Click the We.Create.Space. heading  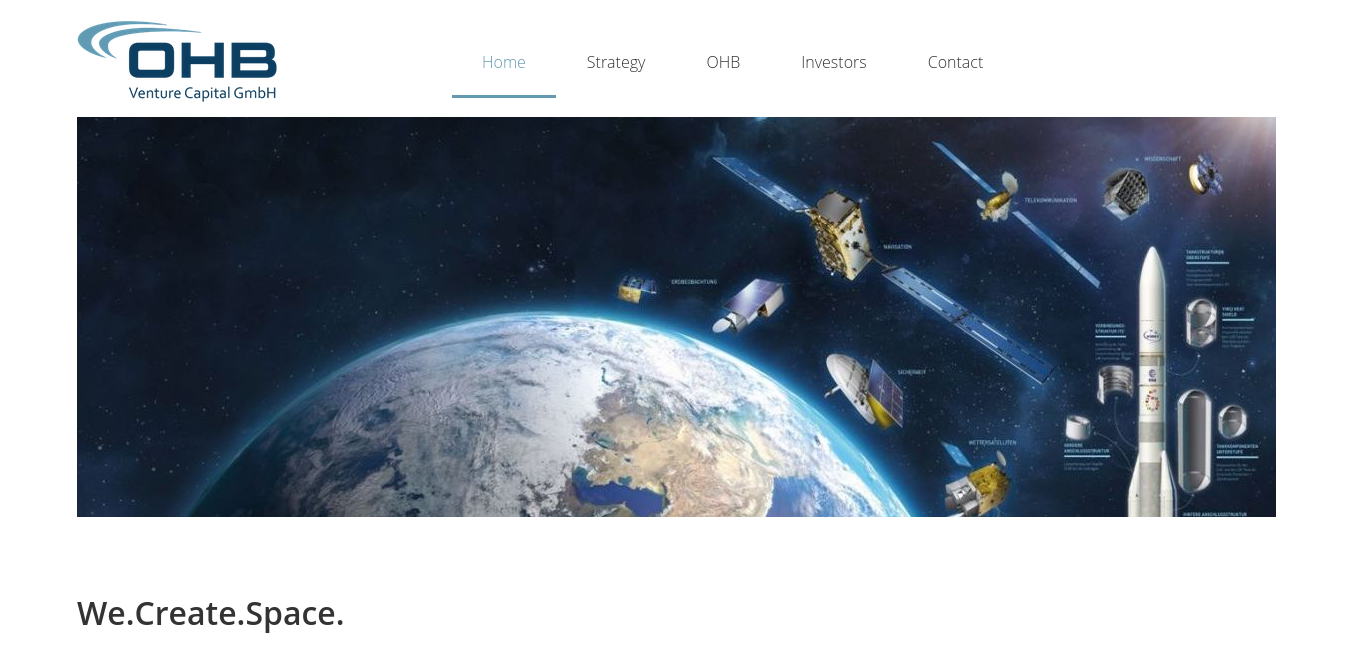coord(211,613)
